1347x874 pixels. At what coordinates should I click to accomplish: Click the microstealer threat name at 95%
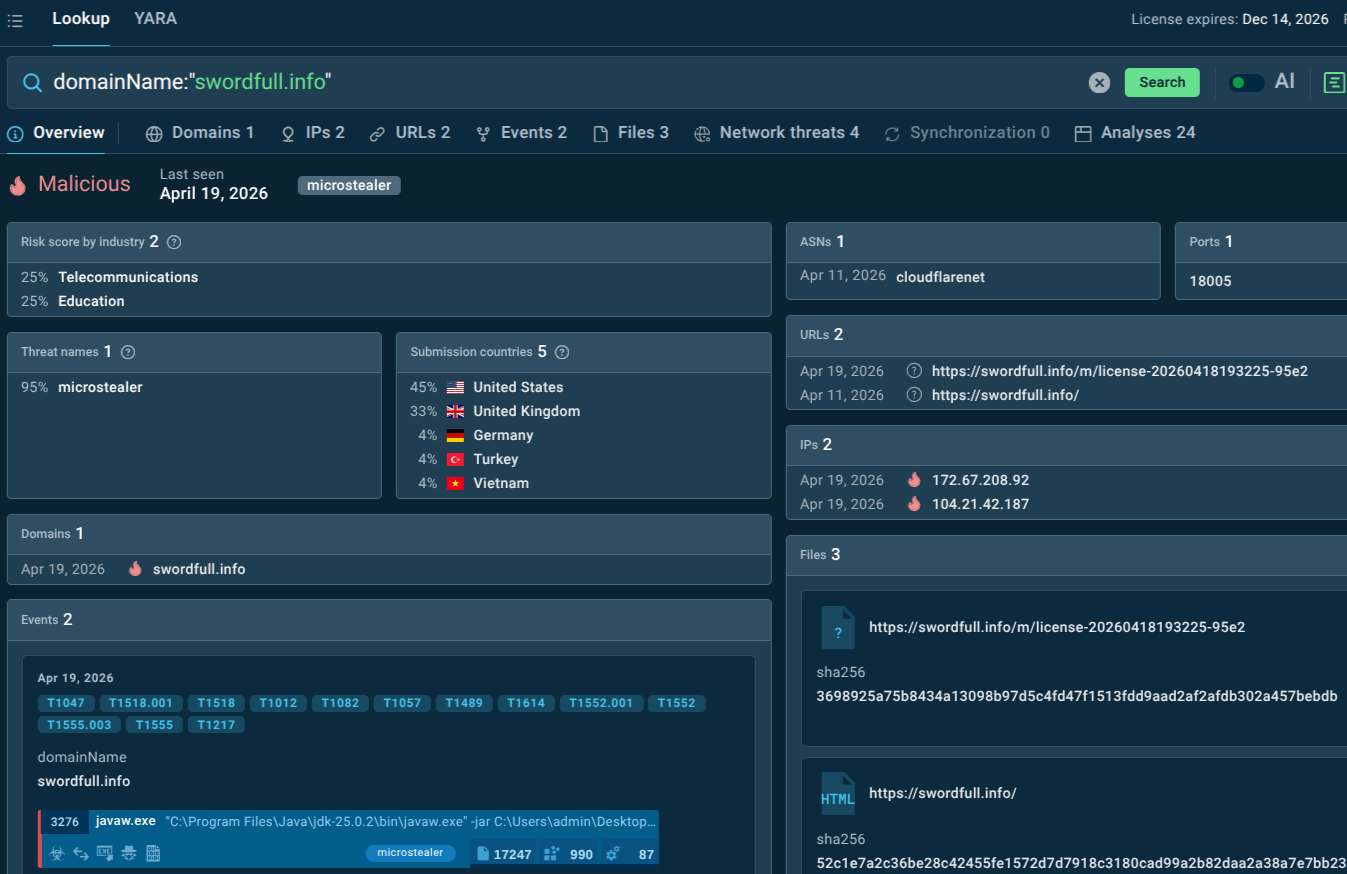click(100, 387)
